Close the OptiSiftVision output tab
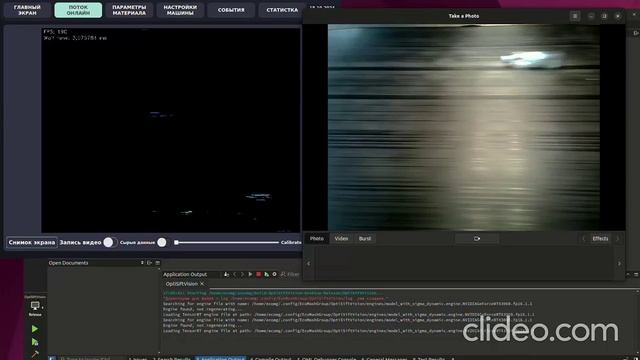The width and height of the screenshot is (640, 360). [202, 284]
